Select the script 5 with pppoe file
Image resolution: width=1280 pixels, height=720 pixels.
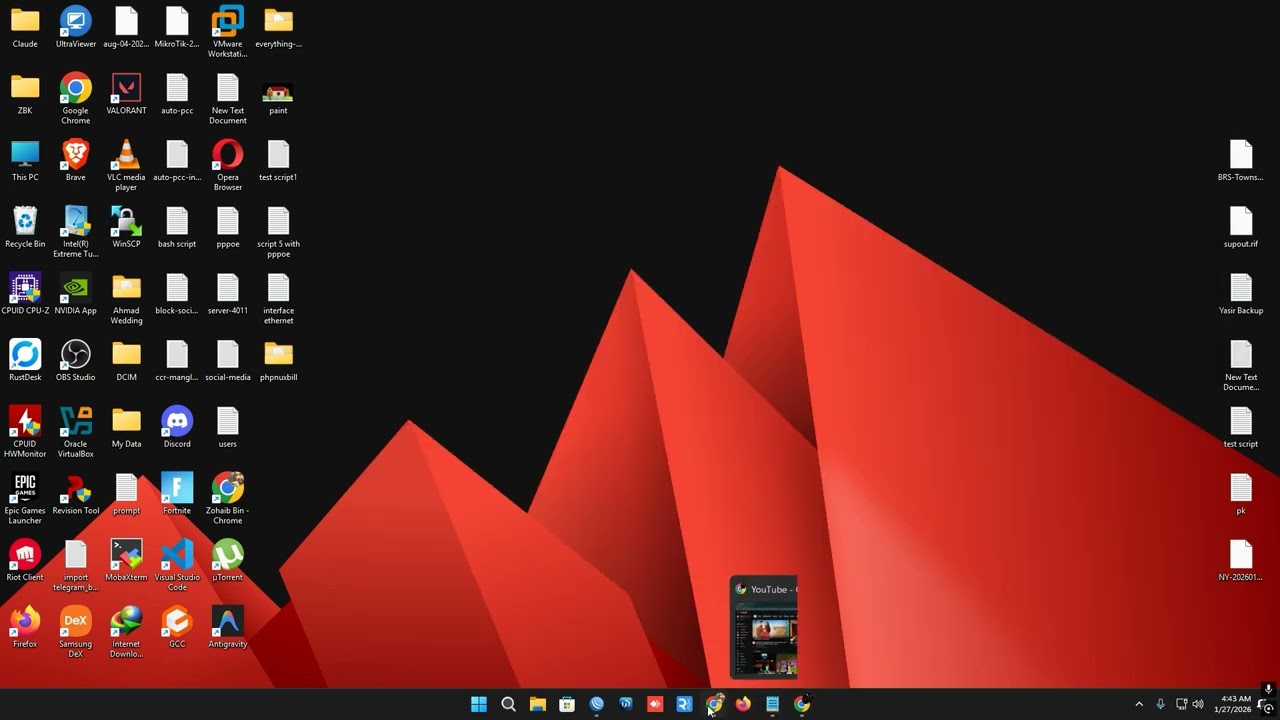click(278, 233)
